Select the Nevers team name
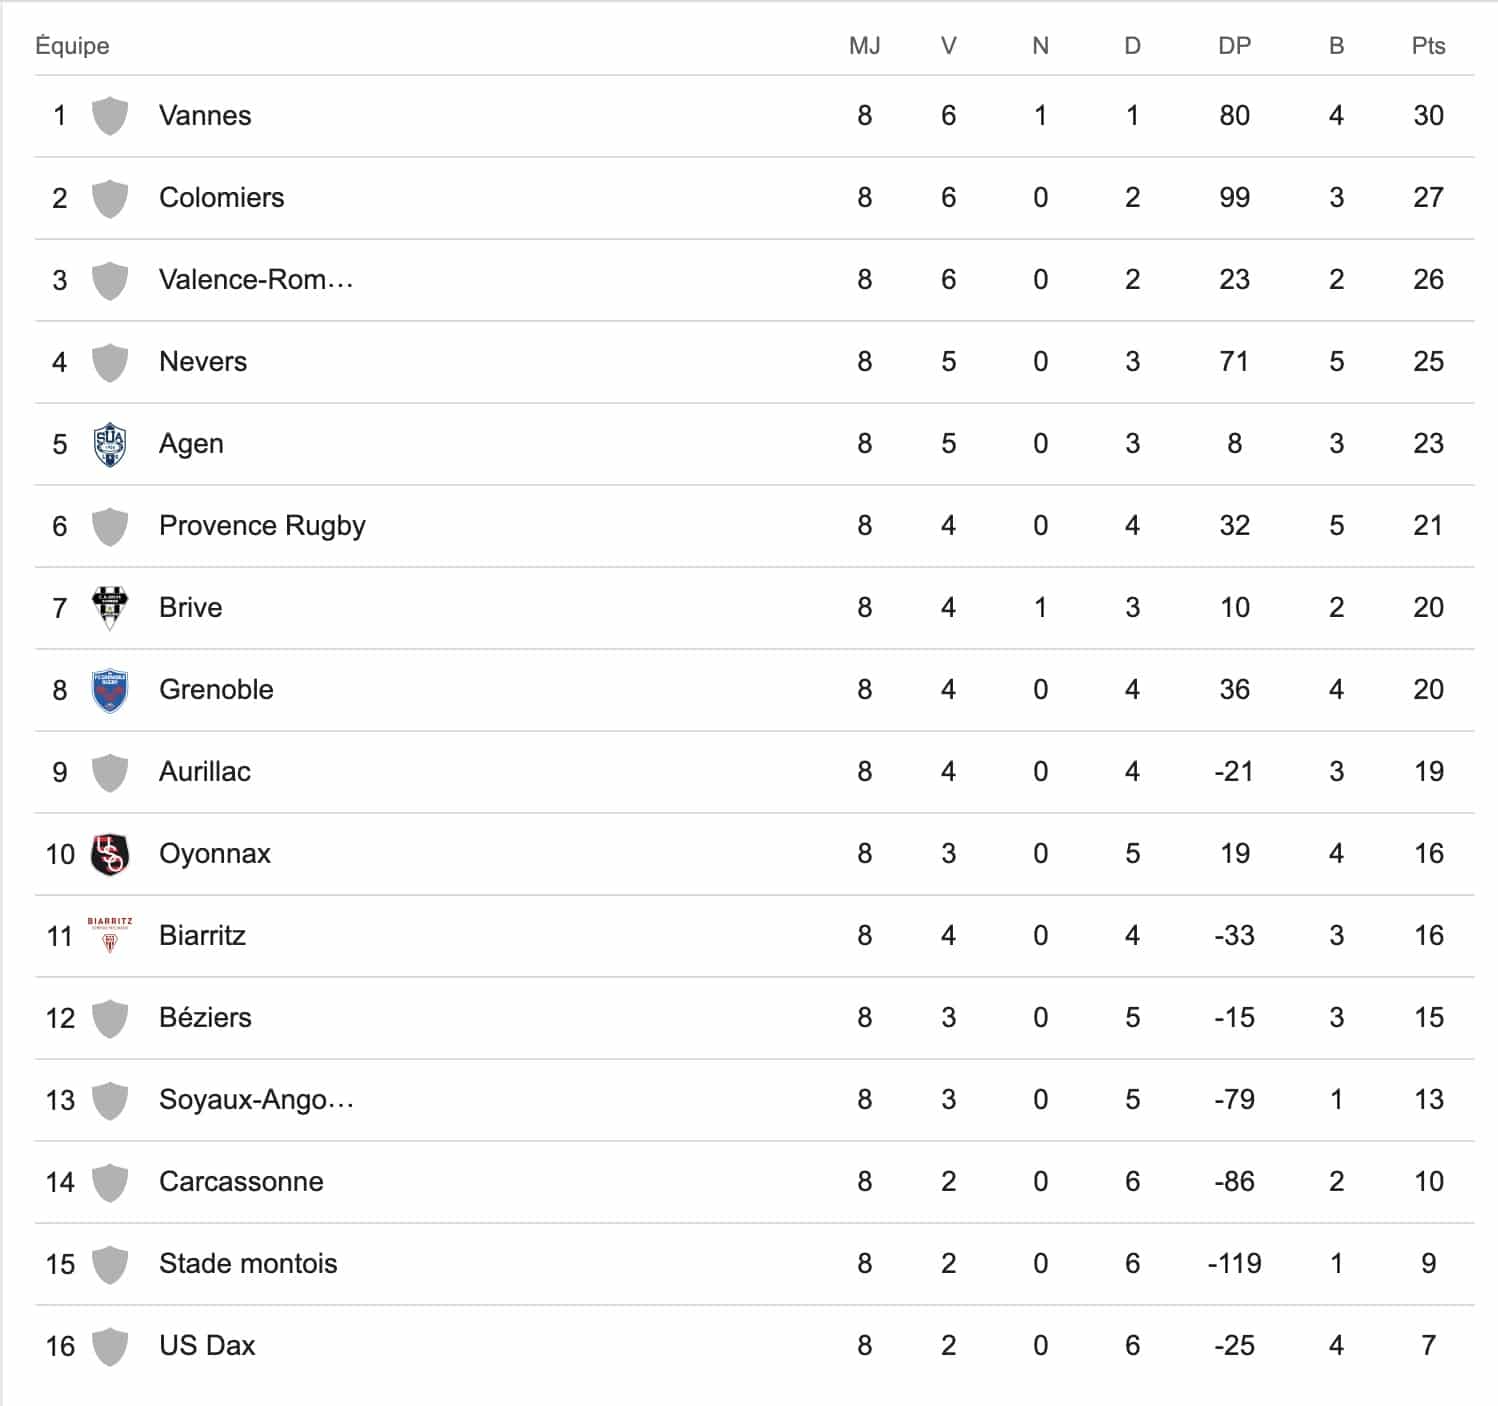Viewport: 1498px width, 1406px height. click(x=203, y=362)
